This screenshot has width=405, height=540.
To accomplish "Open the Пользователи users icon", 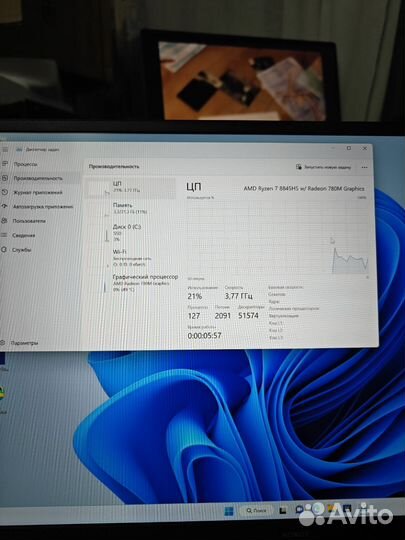I will [x=5, y=221].
